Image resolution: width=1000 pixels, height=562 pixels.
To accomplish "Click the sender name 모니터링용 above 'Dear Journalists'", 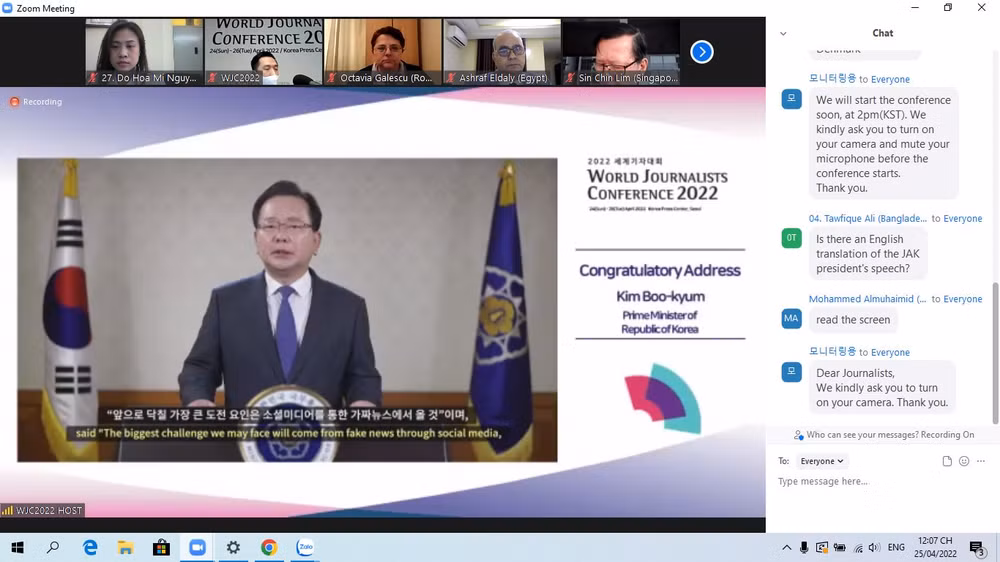I will click(832, 351).
